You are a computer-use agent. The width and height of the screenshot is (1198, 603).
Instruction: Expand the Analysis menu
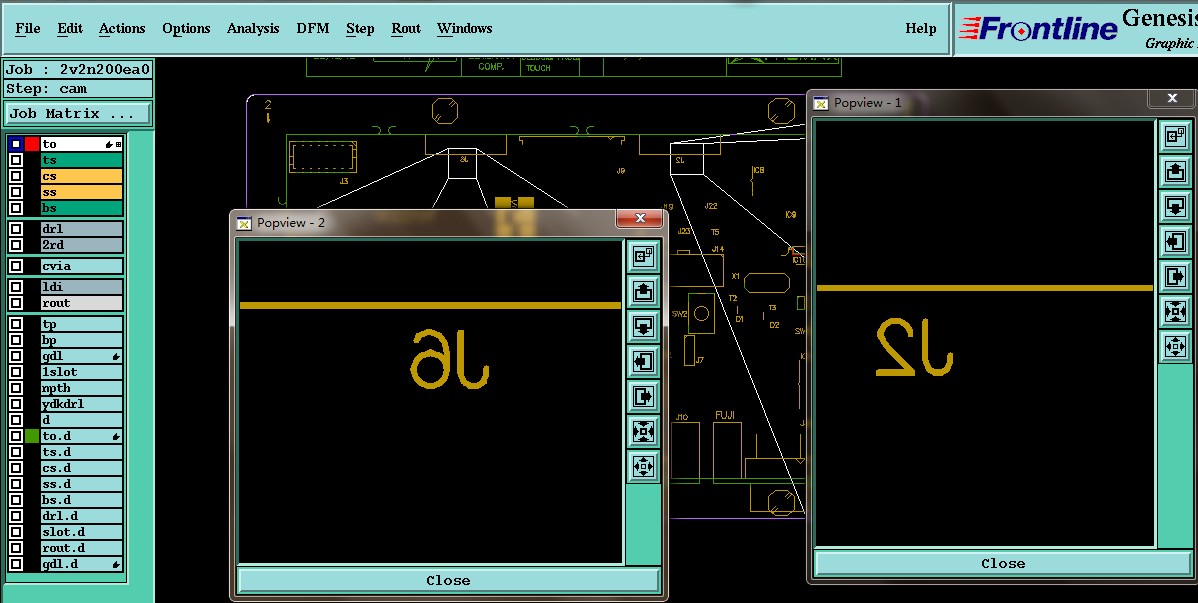pos(253,28)
